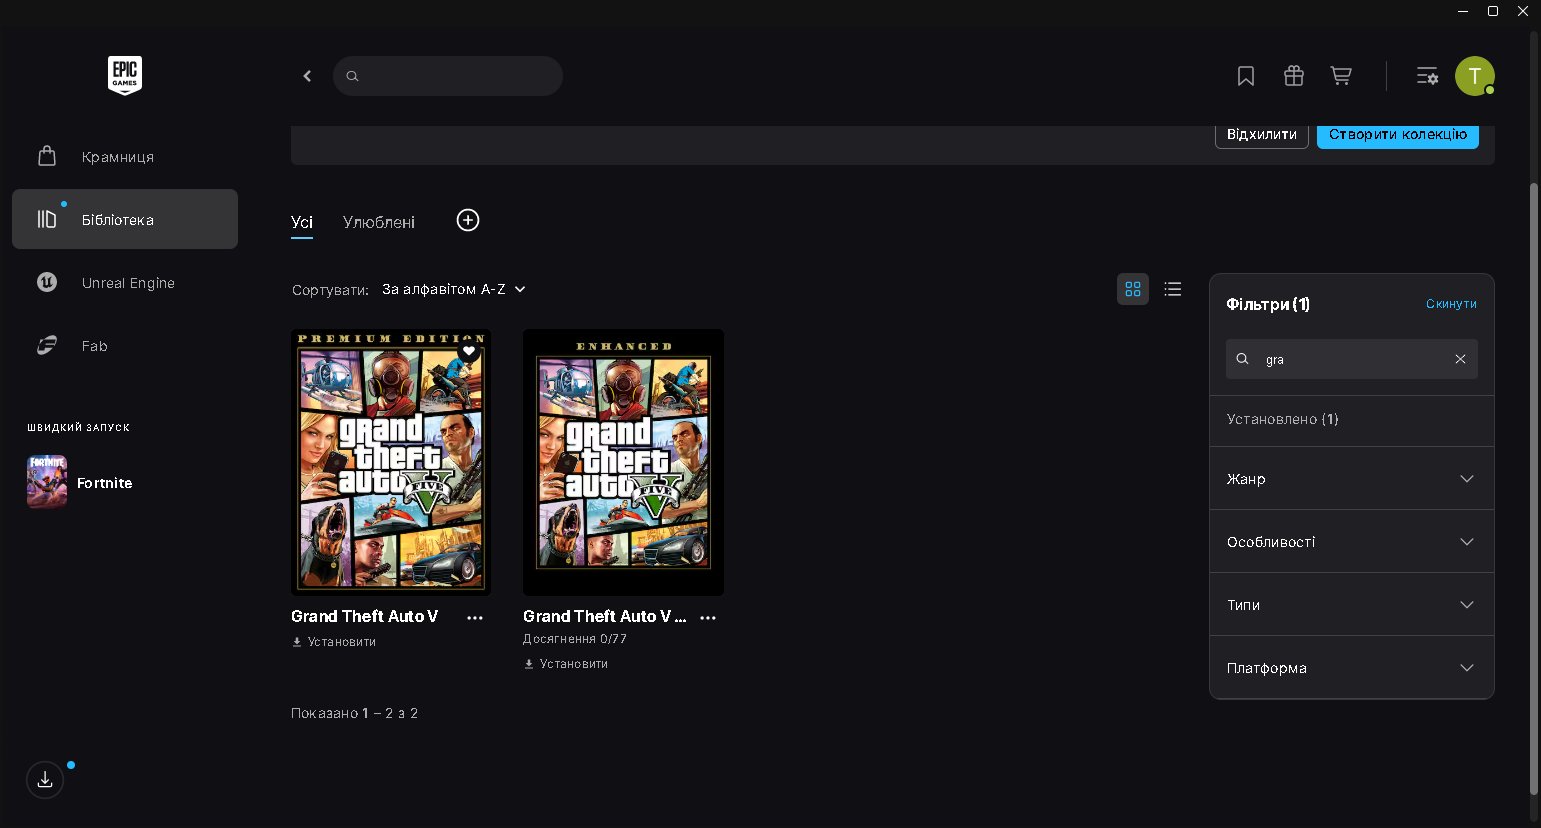
Task: Click the top search magnifier icon
Action: [352, 76]
